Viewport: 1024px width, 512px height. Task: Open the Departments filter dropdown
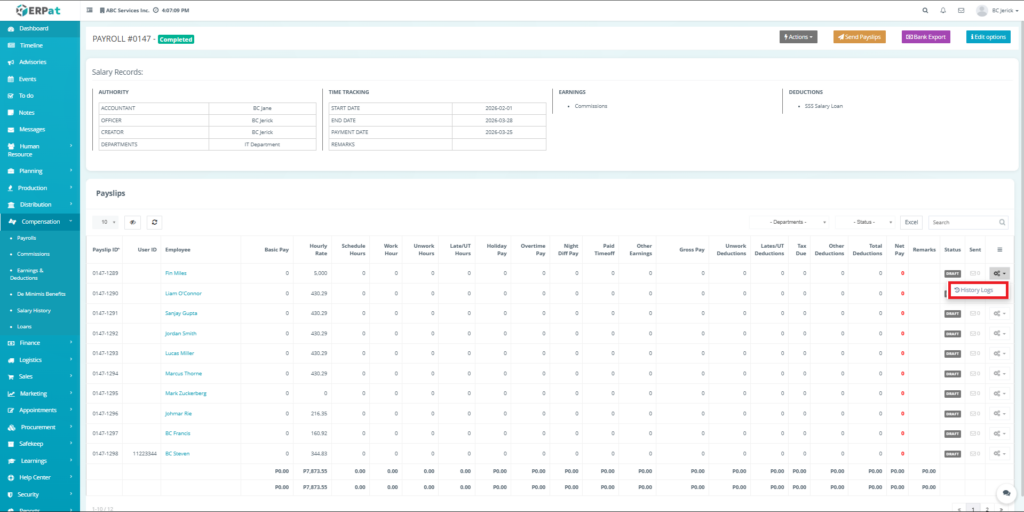click(x=796, y=221)
